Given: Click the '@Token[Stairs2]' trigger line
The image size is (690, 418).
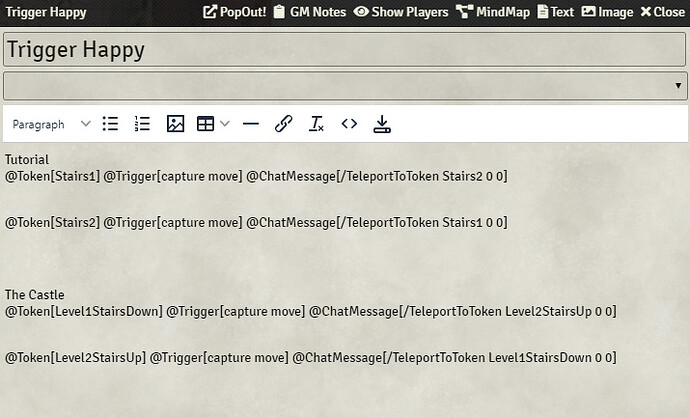Looking at the screenshot, I should click(256, 223).
